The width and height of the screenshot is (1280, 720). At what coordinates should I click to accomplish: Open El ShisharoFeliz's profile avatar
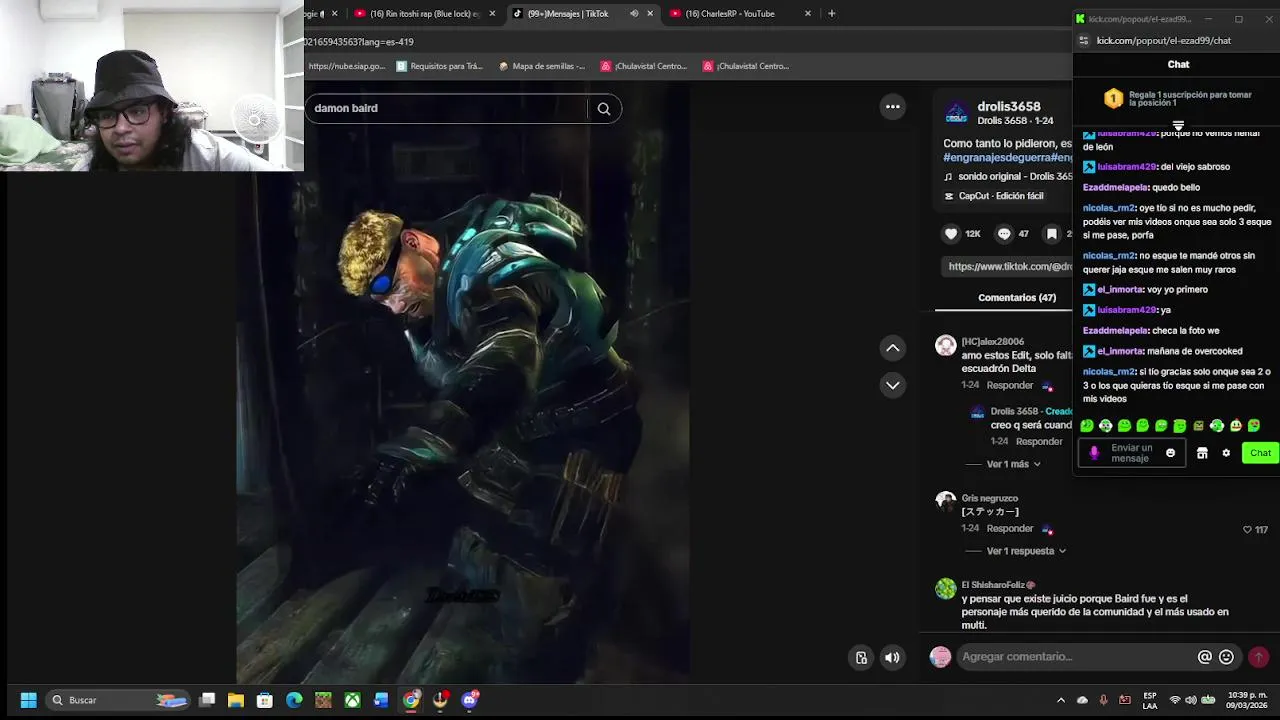pyautogui.click(x=946, y=589)
